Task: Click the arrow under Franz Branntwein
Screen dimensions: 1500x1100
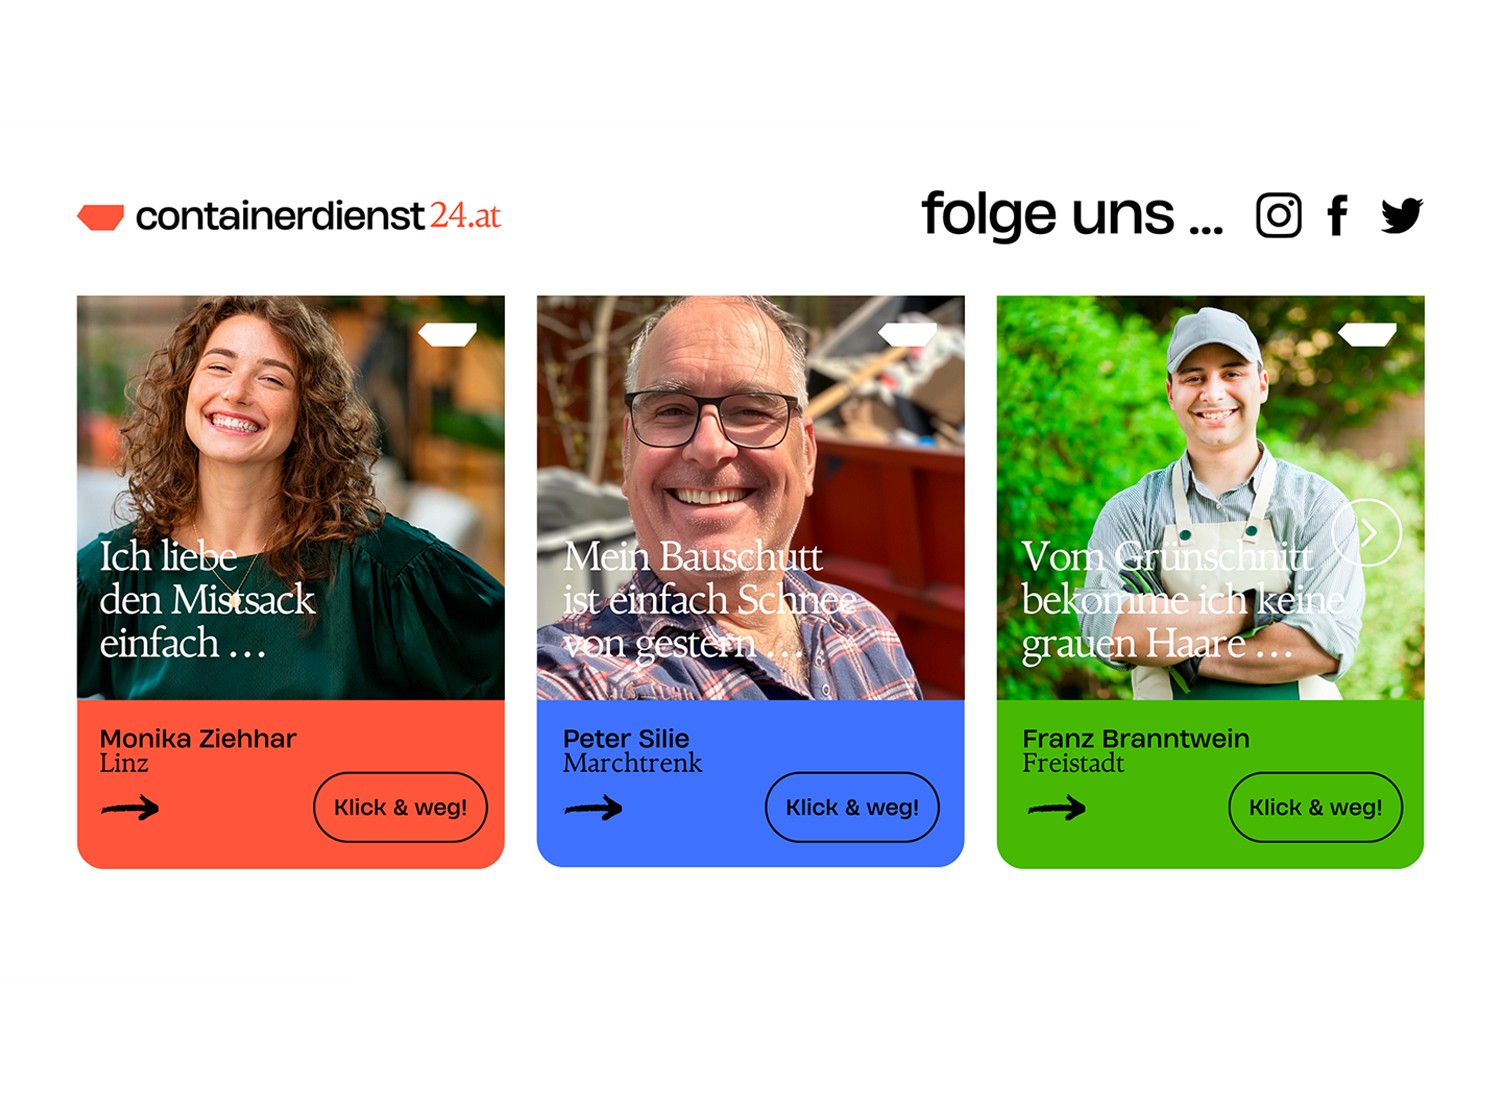Action: 1056,808
